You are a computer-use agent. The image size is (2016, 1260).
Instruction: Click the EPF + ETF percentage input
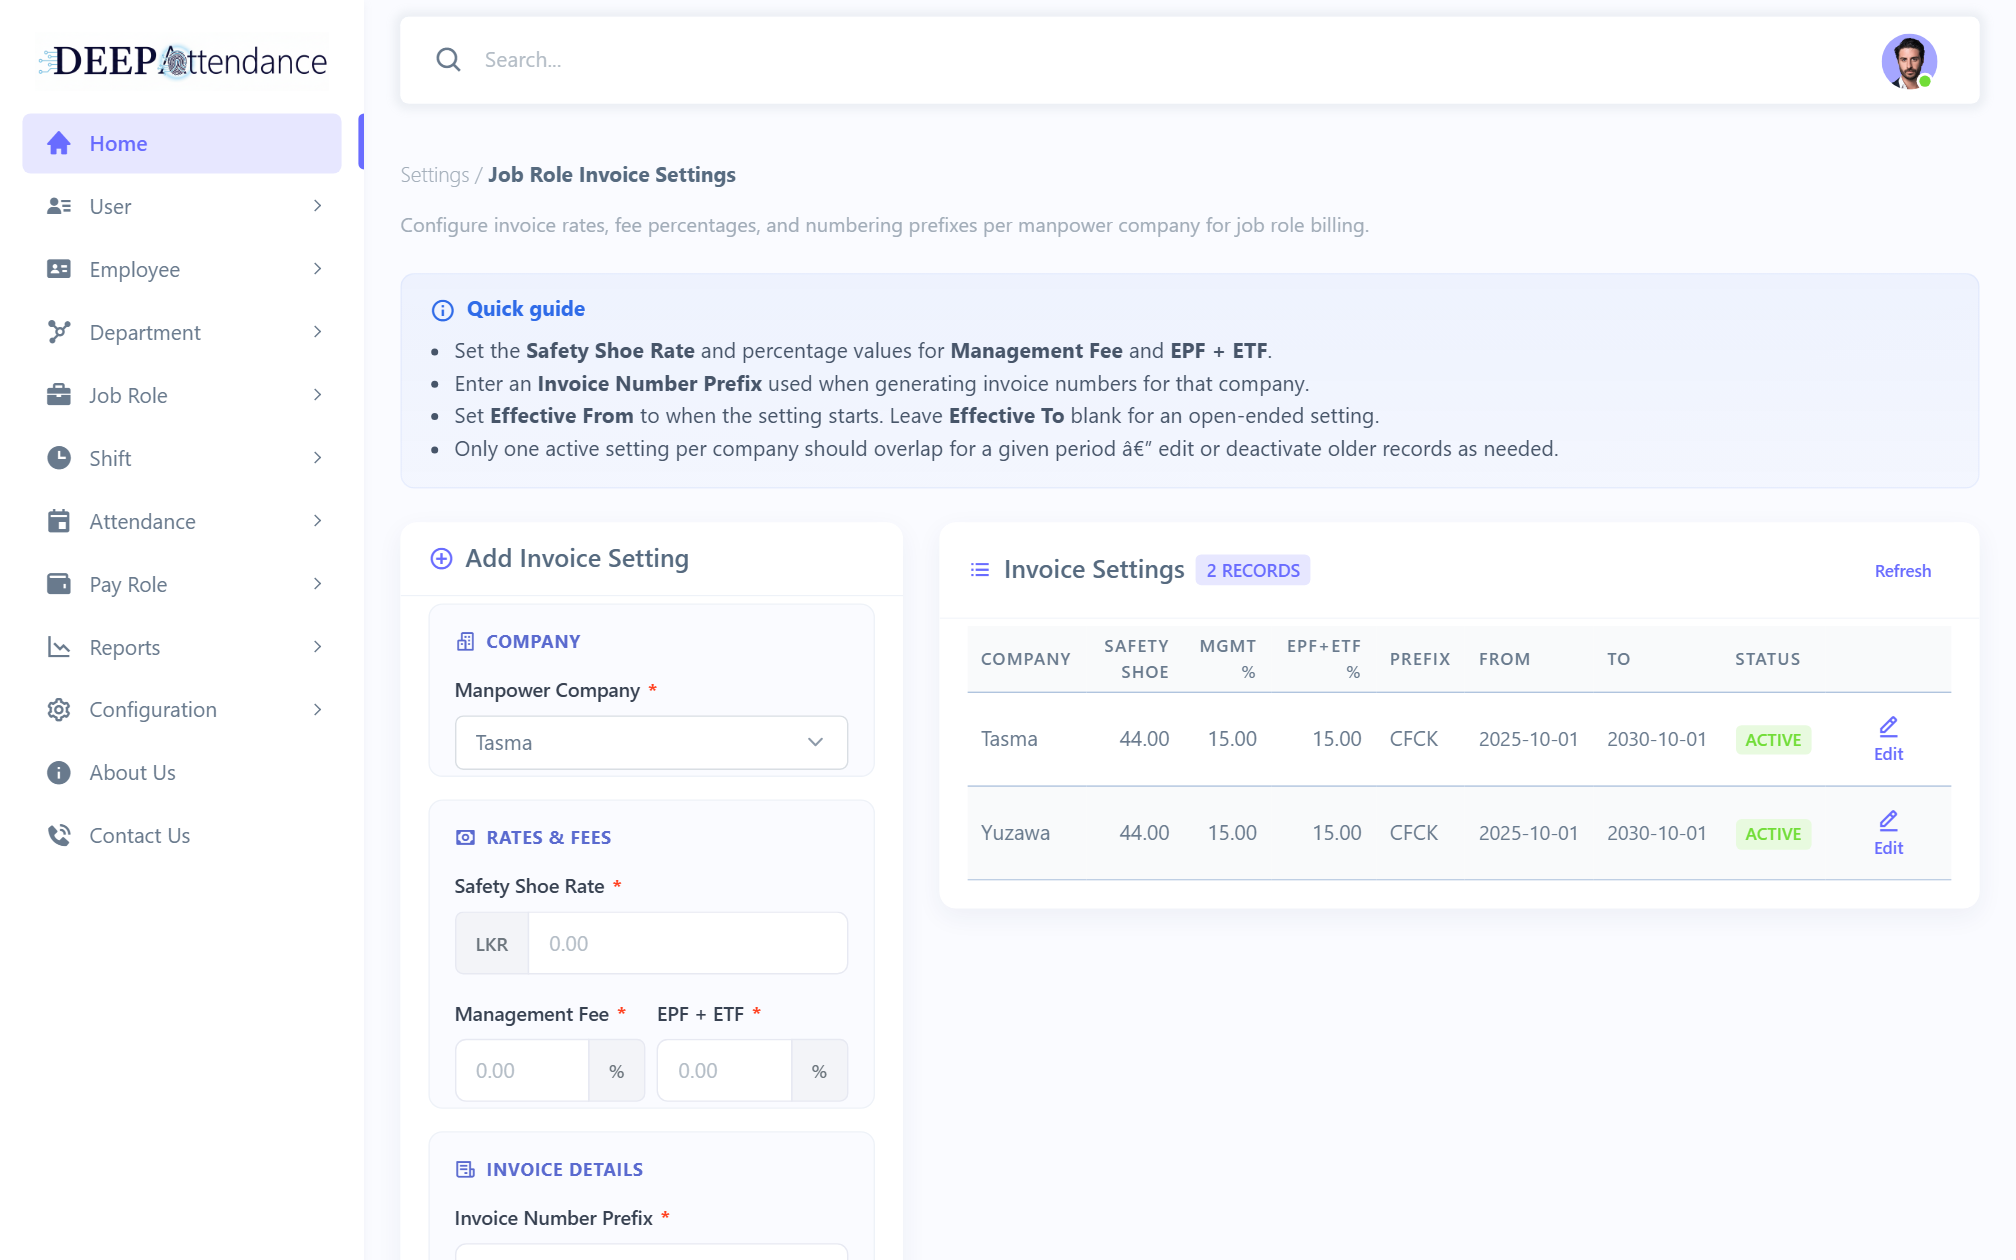coord(724,1071)
